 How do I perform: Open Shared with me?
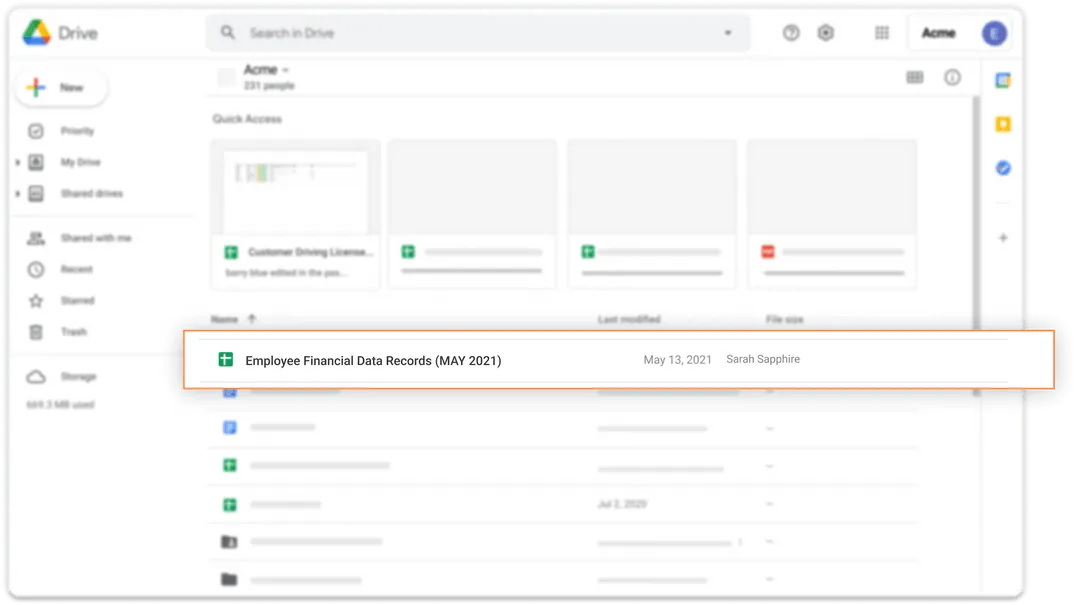coord(95,238)
